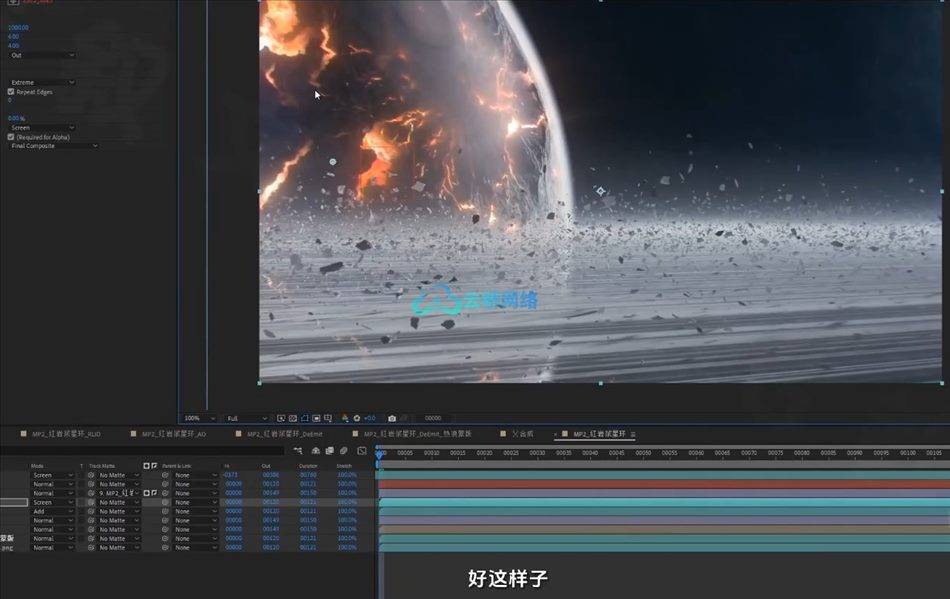Select the red layer bar in timeline
Screen dimensions: 950x599
664,484
